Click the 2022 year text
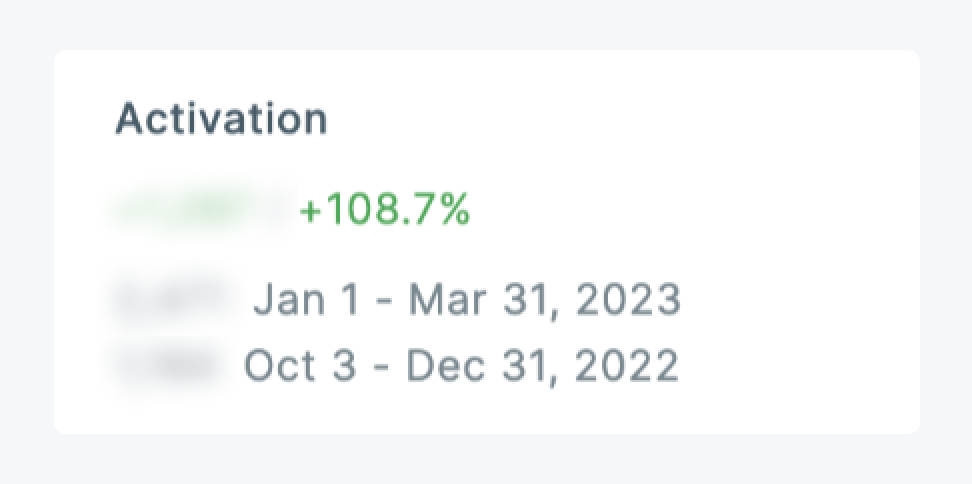Screen dimensions: 972x484 [x=626, y=366]
